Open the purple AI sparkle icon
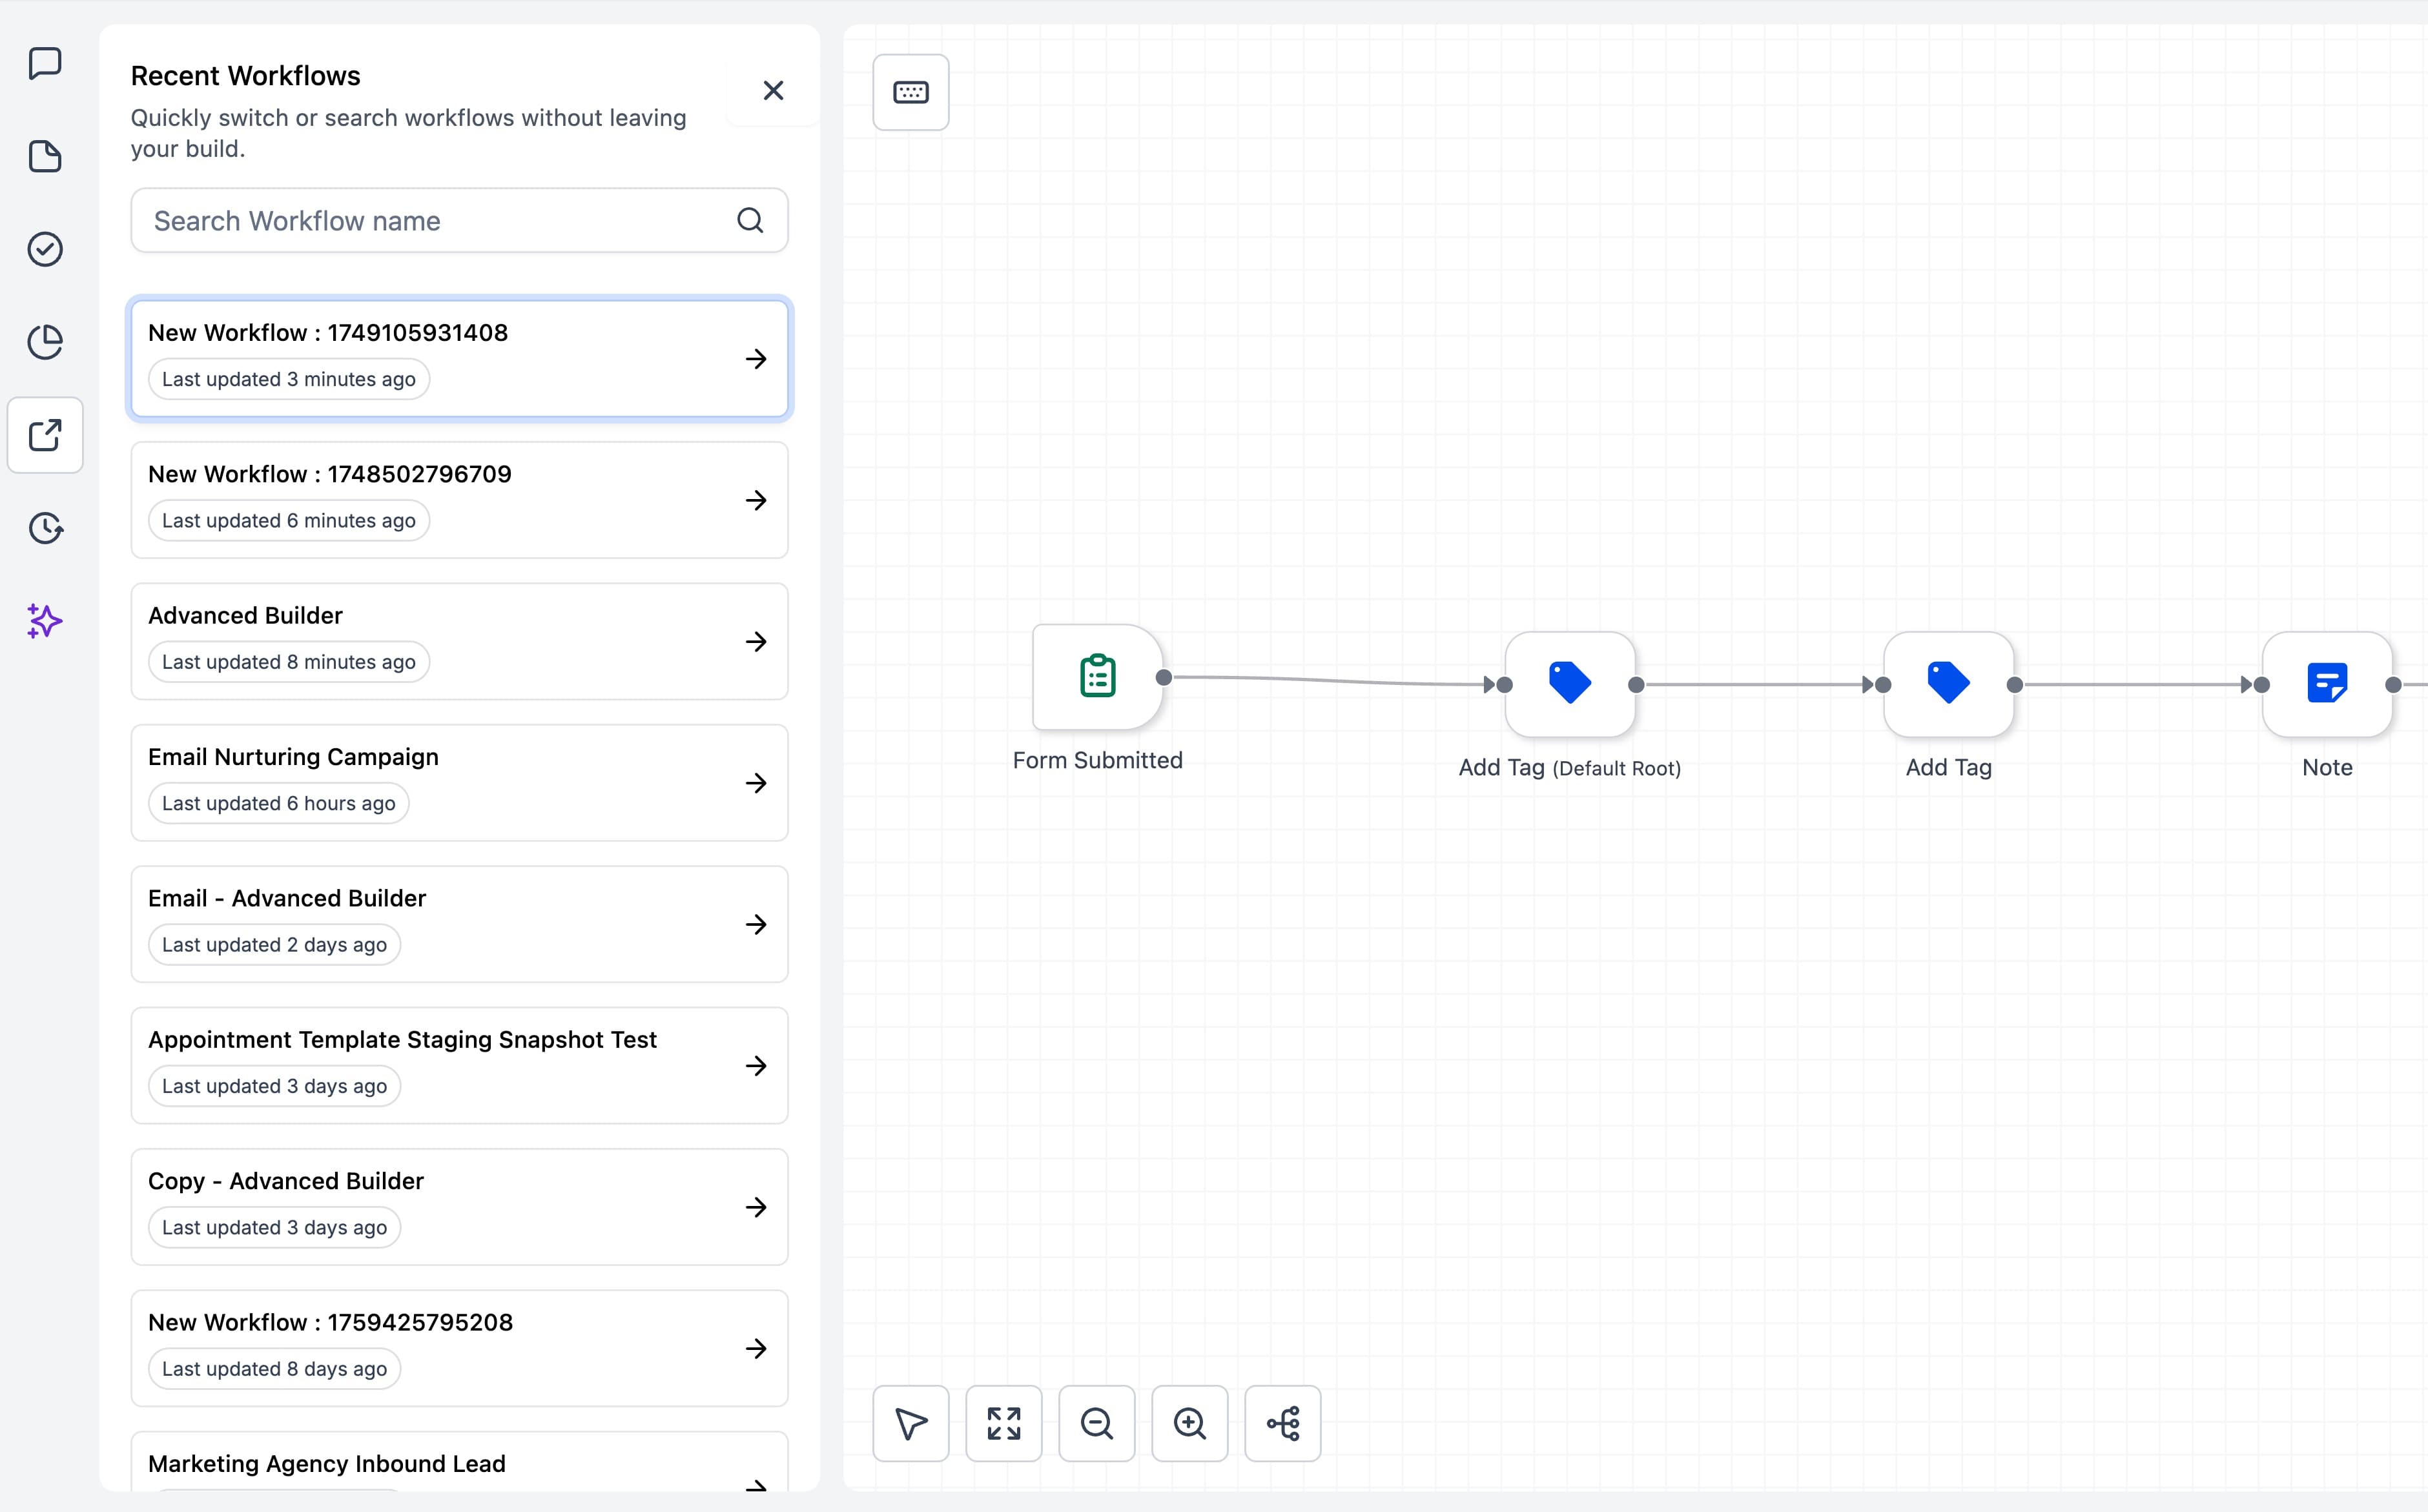Viewport: 2428px width, 1512px height. [x=45, y=621]
